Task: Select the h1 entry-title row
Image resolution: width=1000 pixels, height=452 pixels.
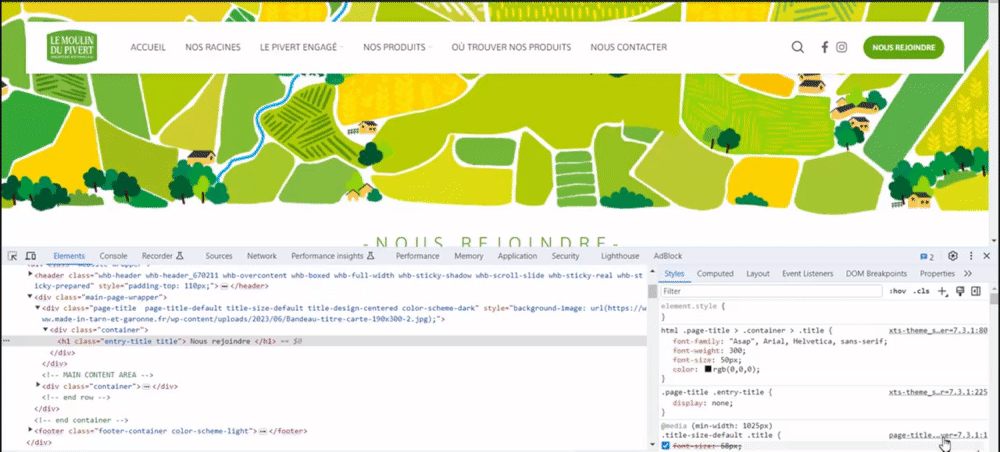Action: (x=324, y=342)
